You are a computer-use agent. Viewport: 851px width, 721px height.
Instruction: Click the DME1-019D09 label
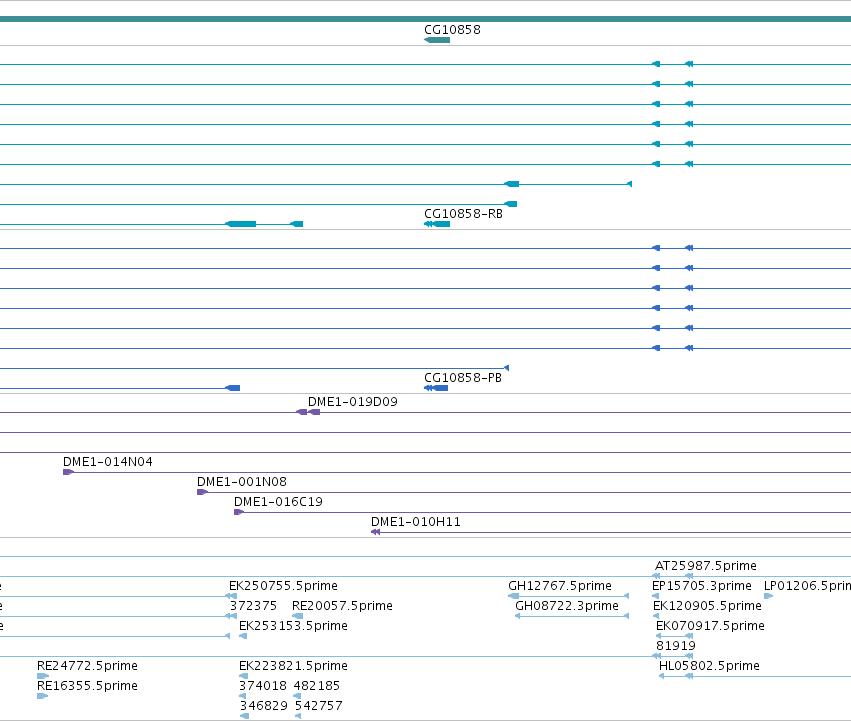[x=353, y=402]
